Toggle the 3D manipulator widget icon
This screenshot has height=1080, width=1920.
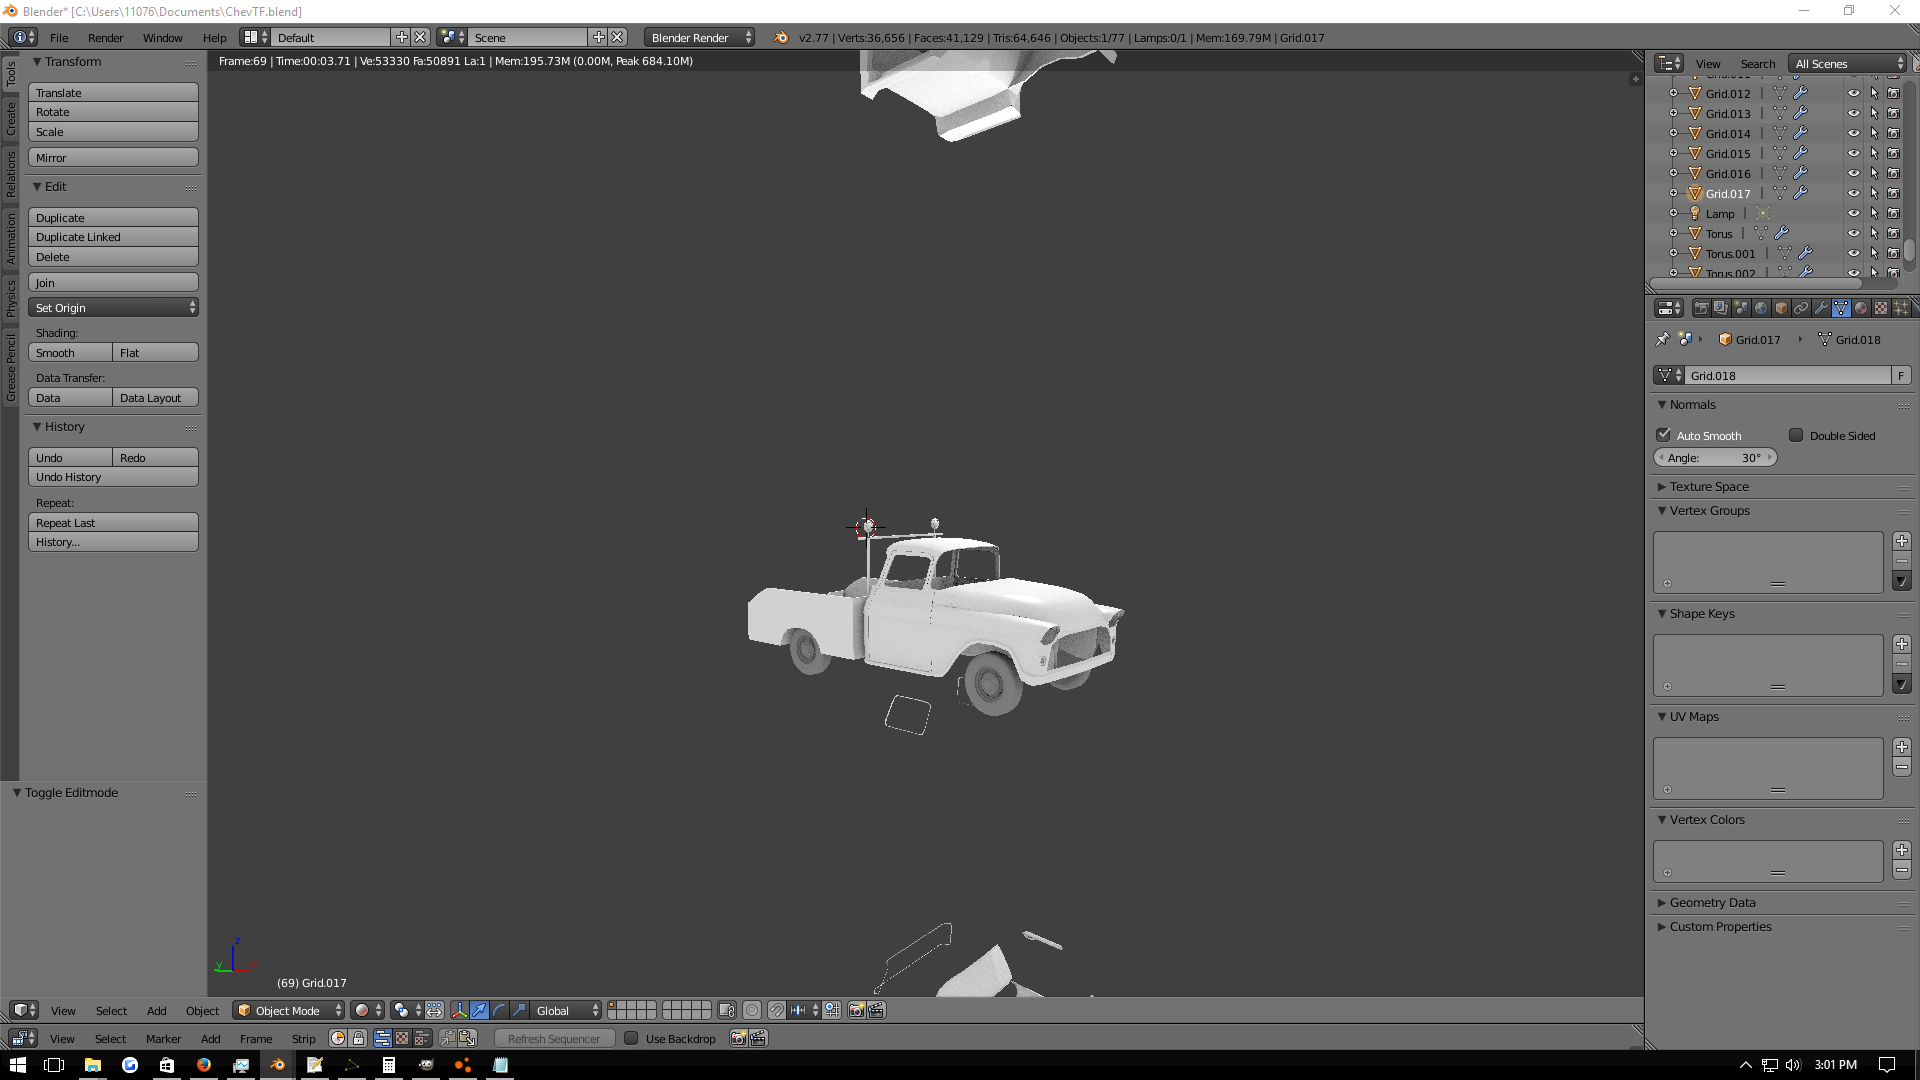pos(459,1010)
